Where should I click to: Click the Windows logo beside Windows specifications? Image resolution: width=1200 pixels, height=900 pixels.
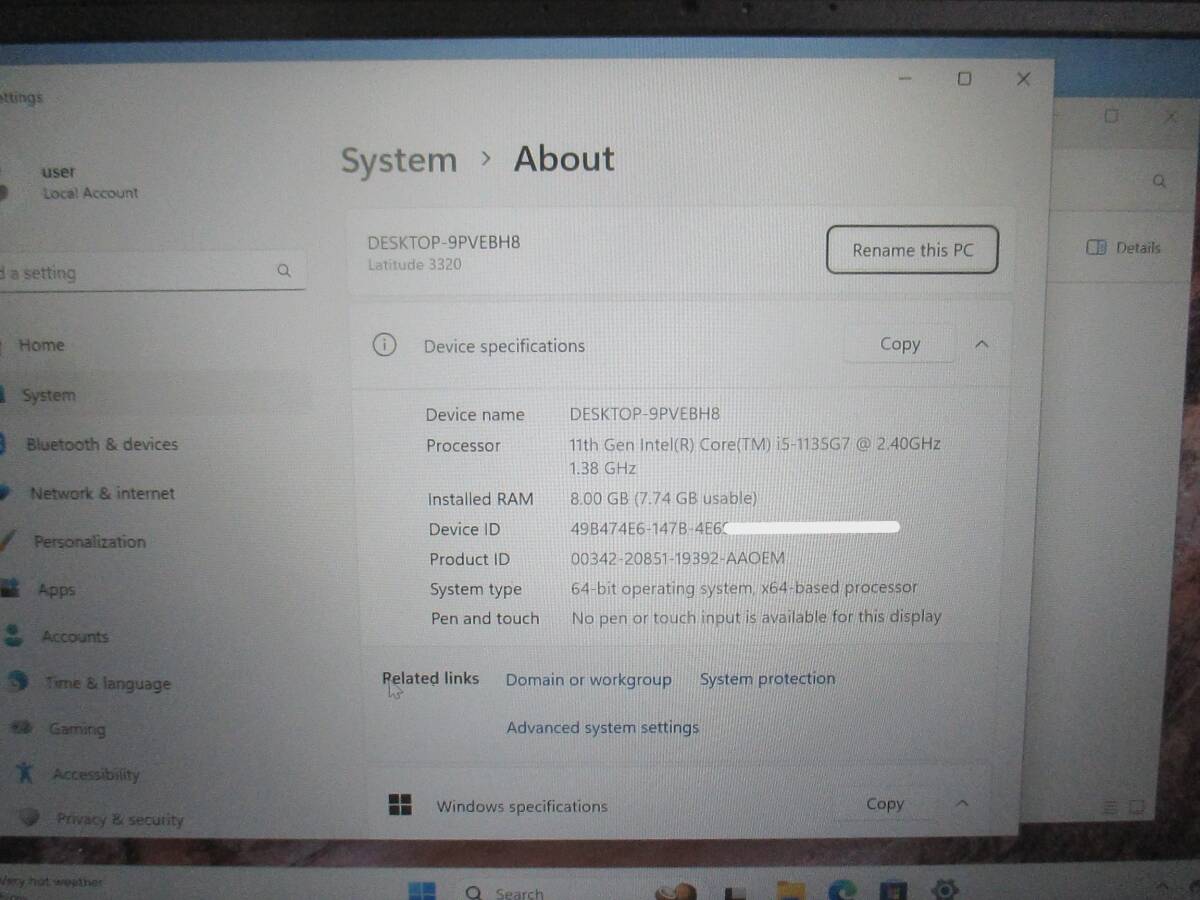coord(400,806)
